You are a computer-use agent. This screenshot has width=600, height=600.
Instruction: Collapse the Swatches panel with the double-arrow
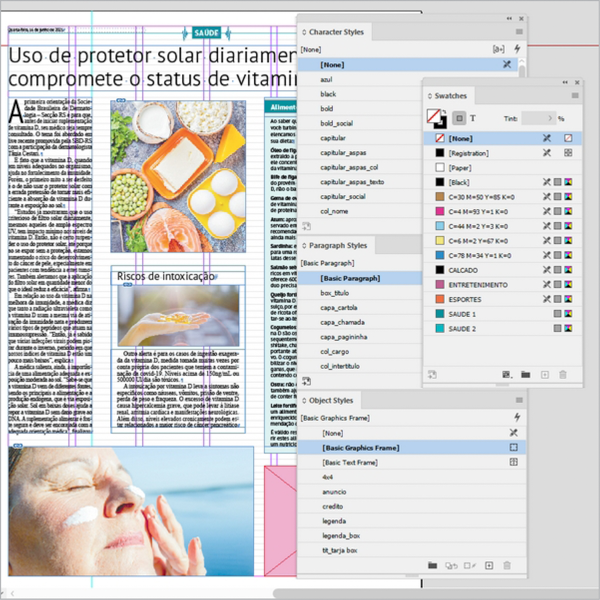(x=565, y=82)
